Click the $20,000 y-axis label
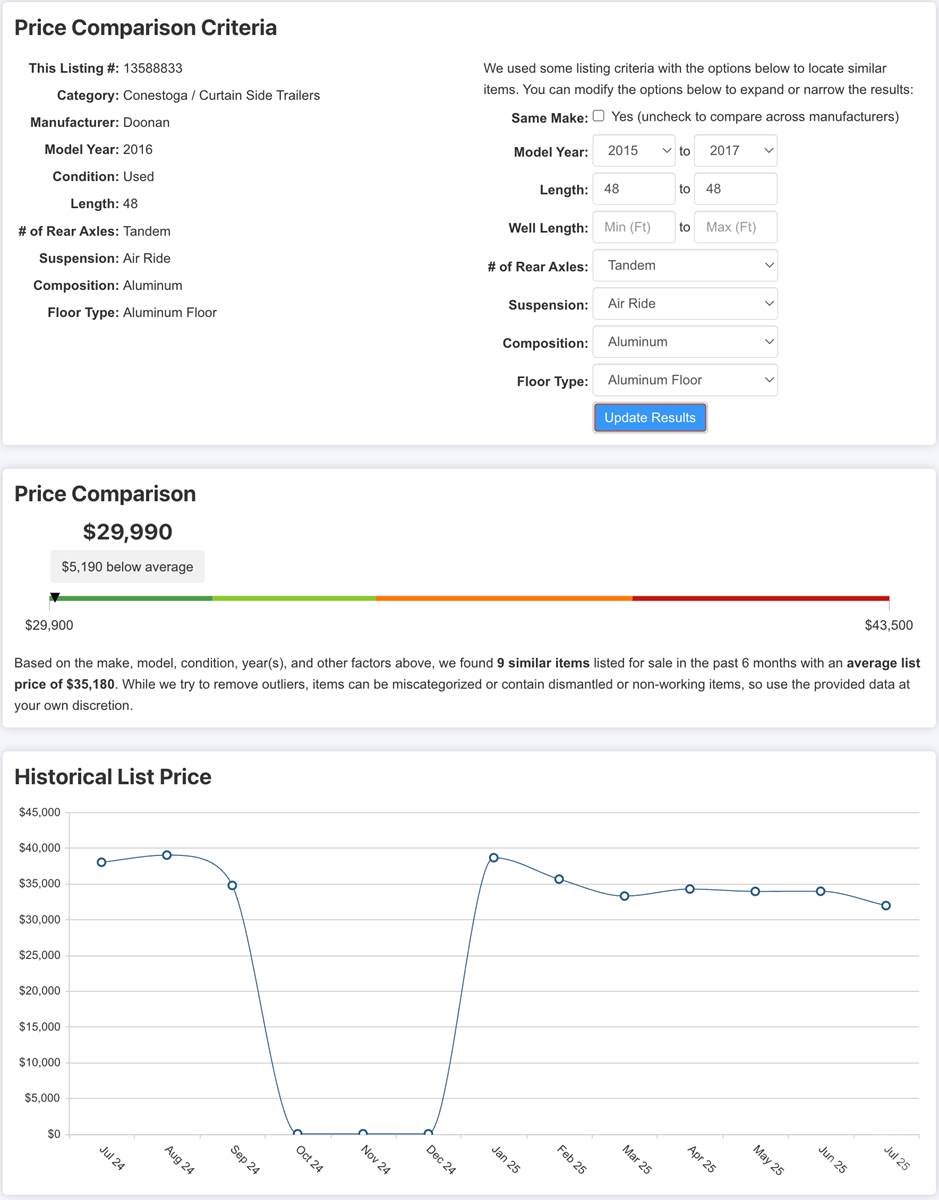939x1200 pixels. click(x=40, y=991)
